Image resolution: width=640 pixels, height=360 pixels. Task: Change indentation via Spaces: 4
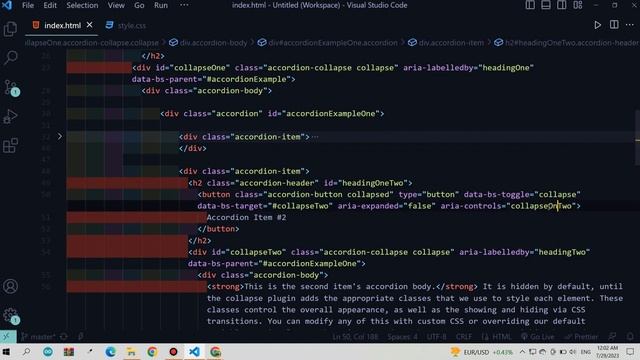coord(402,337)
